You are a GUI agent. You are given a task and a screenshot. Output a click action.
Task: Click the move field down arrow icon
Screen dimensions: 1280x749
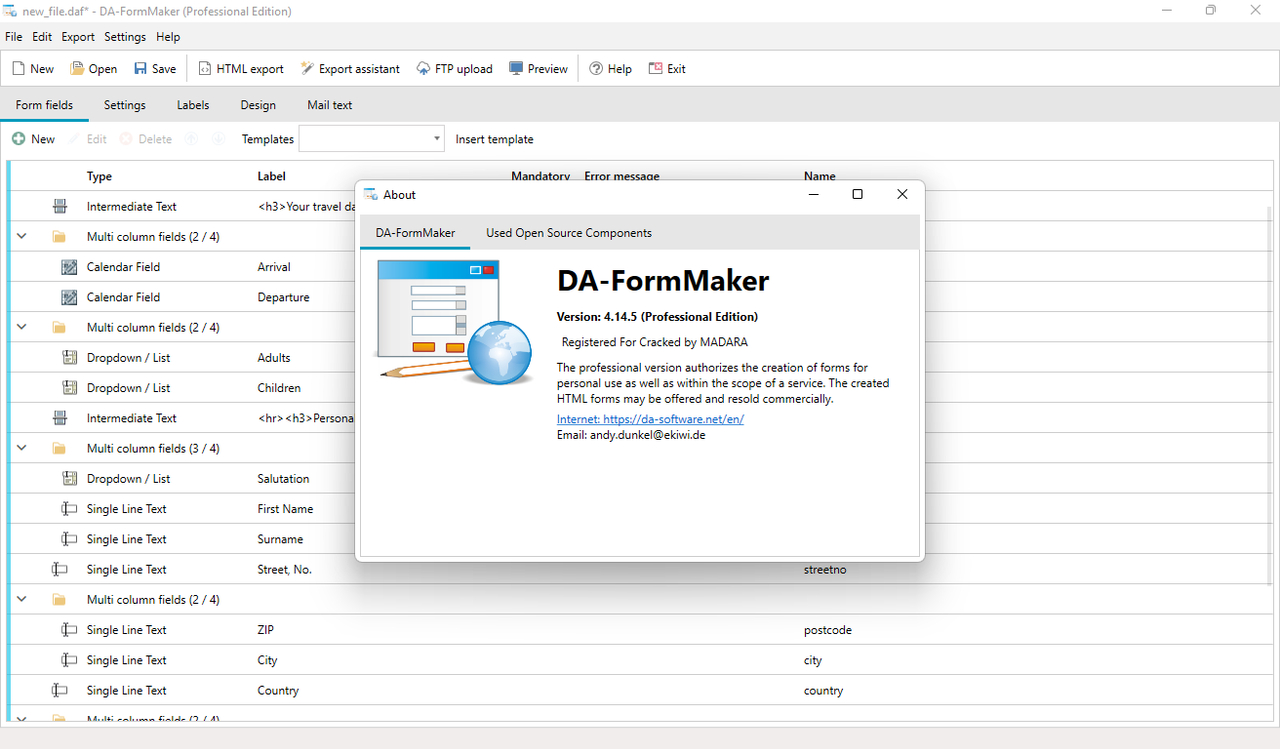point(218,139)
